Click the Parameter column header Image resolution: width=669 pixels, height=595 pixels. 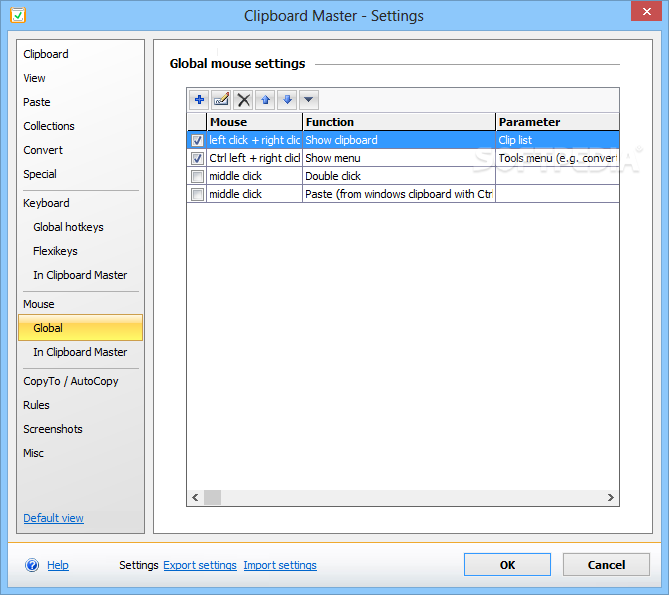pos(558,122)
